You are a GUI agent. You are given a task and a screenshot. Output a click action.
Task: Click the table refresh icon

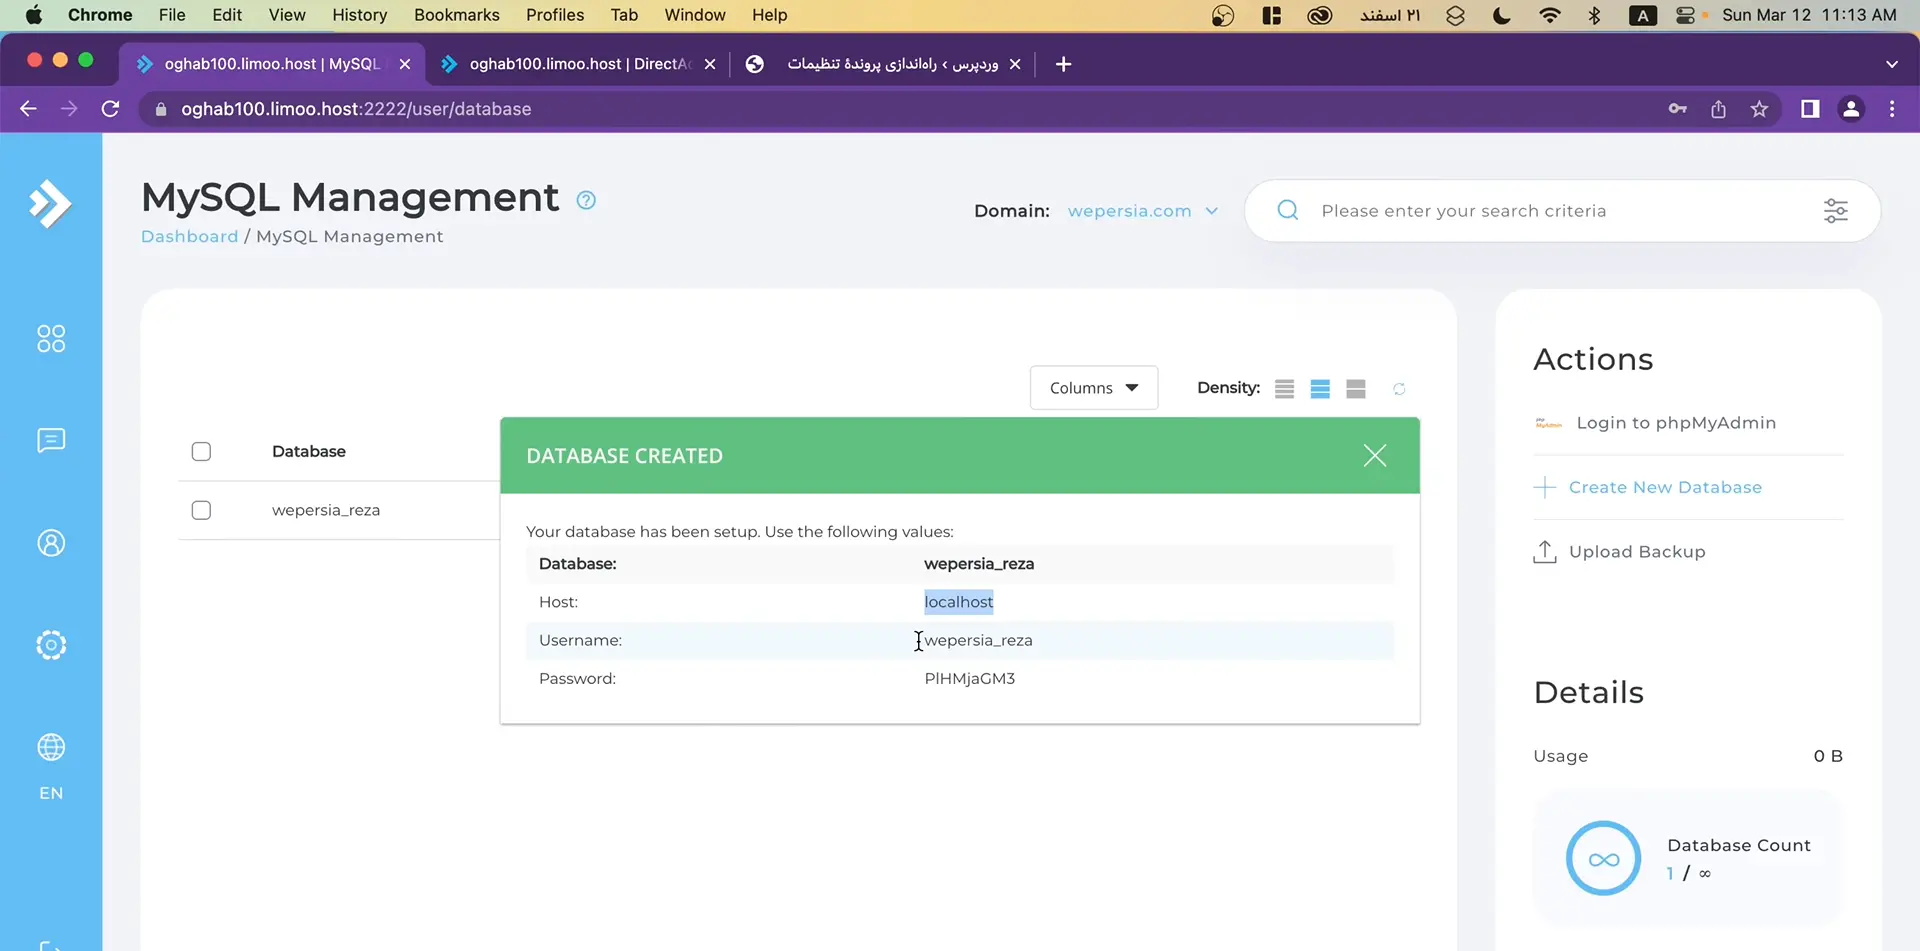1399,389
